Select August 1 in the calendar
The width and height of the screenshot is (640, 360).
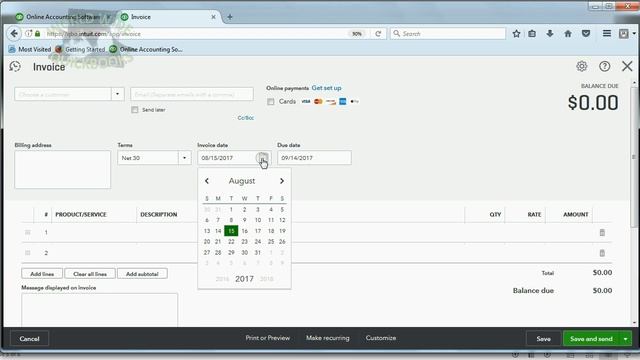(231, 209)
